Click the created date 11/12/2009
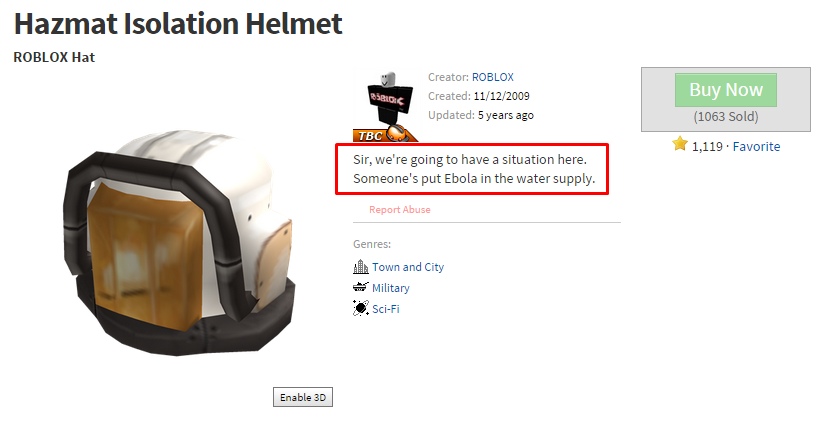817x422 pixels. tap(501, 96)
